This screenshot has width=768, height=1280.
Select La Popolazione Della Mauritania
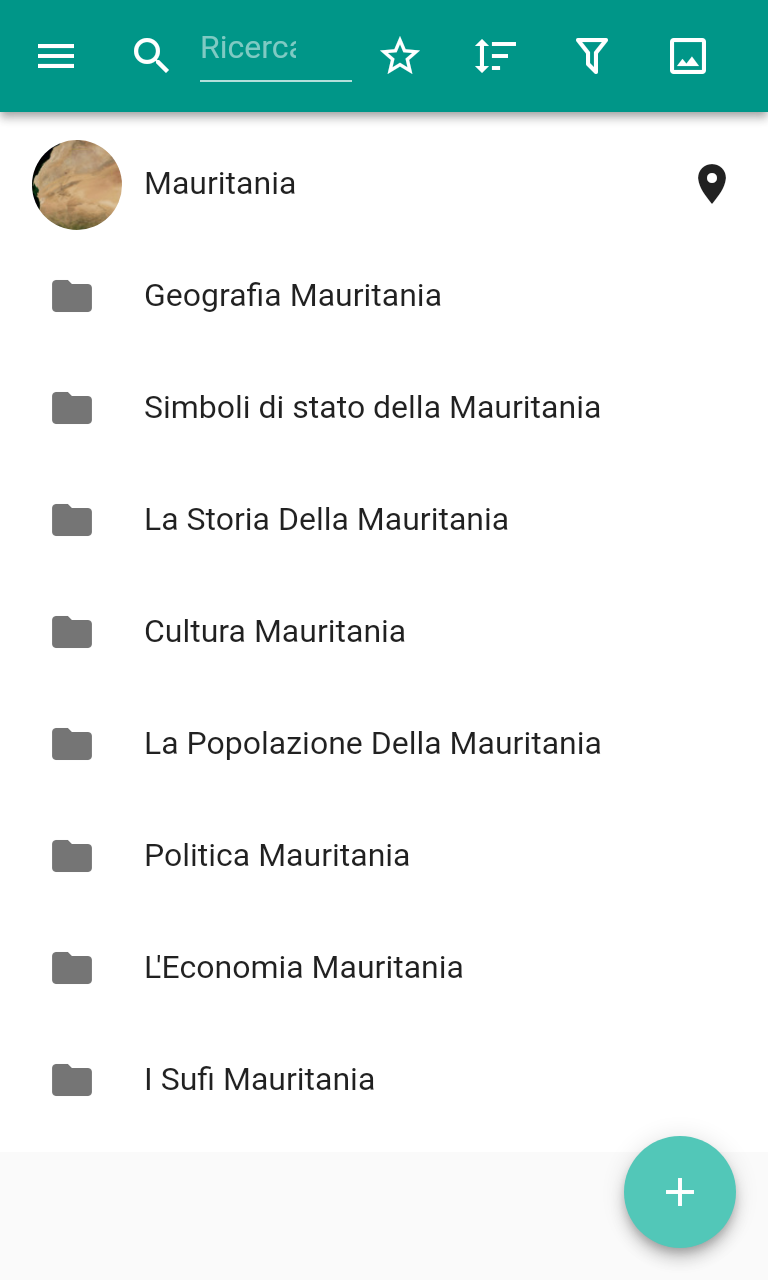pos(372,744)
